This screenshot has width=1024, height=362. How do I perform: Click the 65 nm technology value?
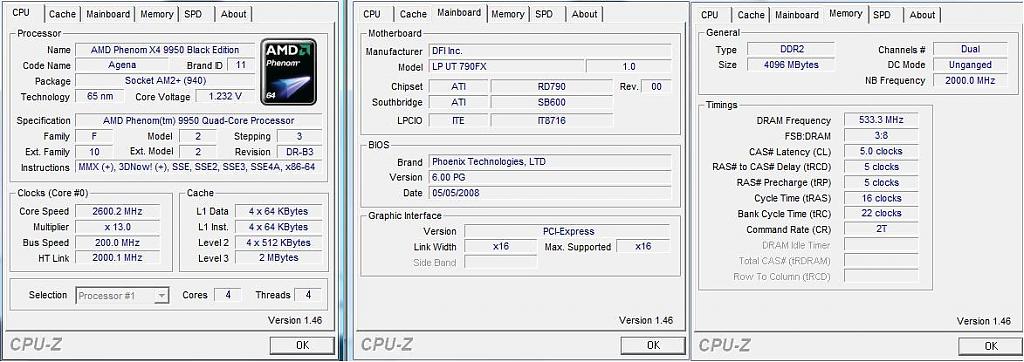coord(99,97)
